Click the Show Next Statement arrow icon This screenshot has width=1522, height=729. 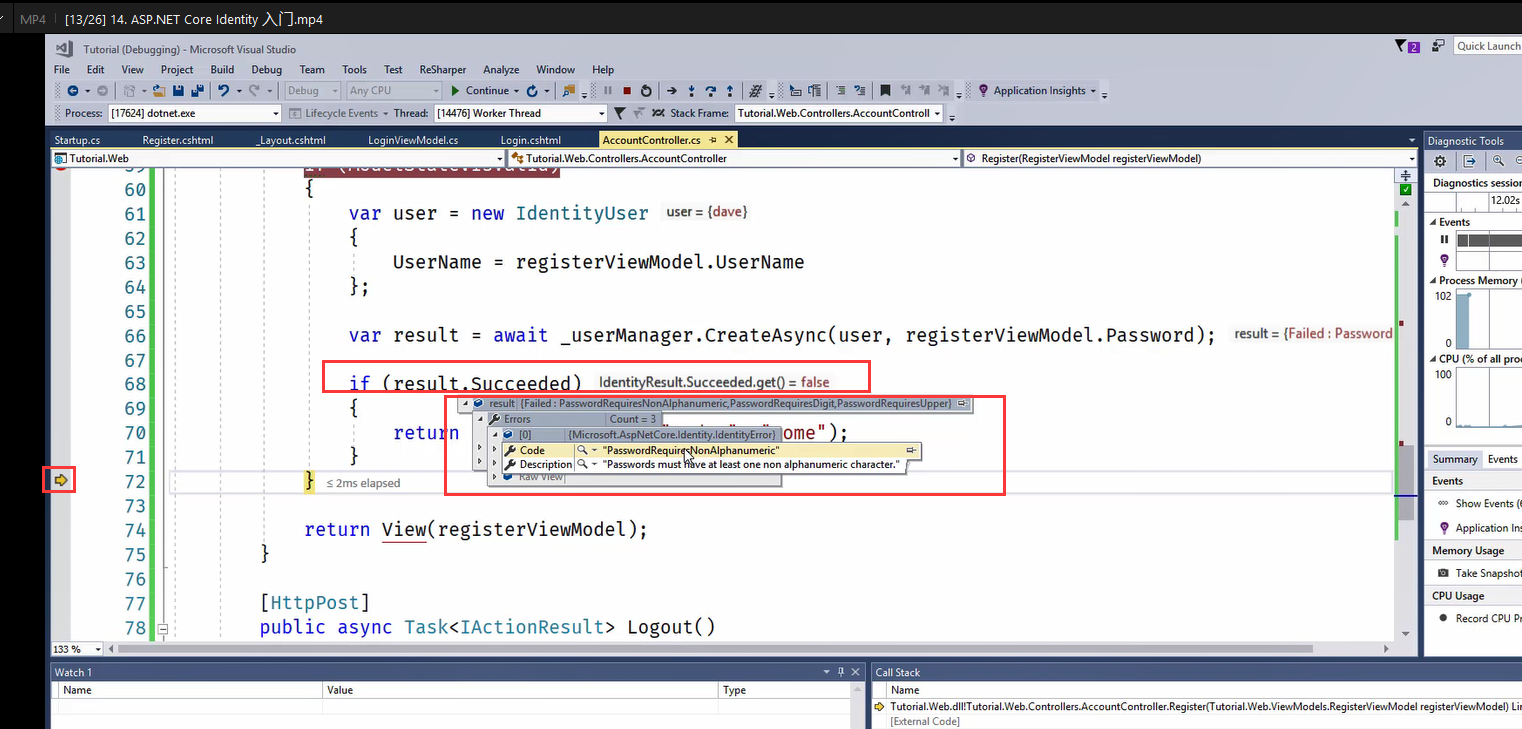tap(672, 90)
